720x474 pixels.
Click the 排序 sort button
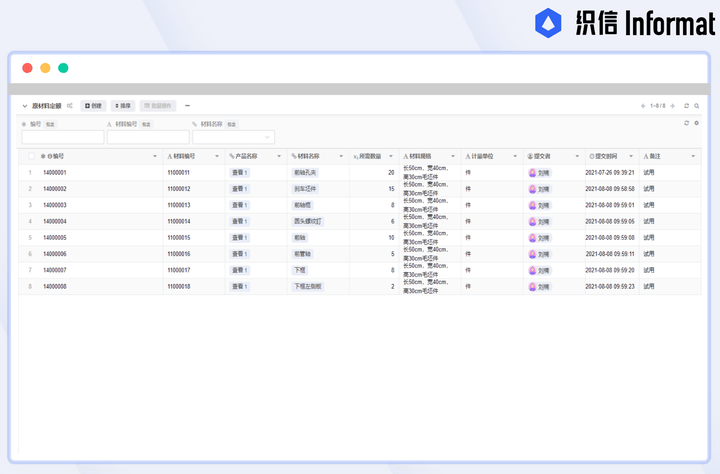click(123, 106)
